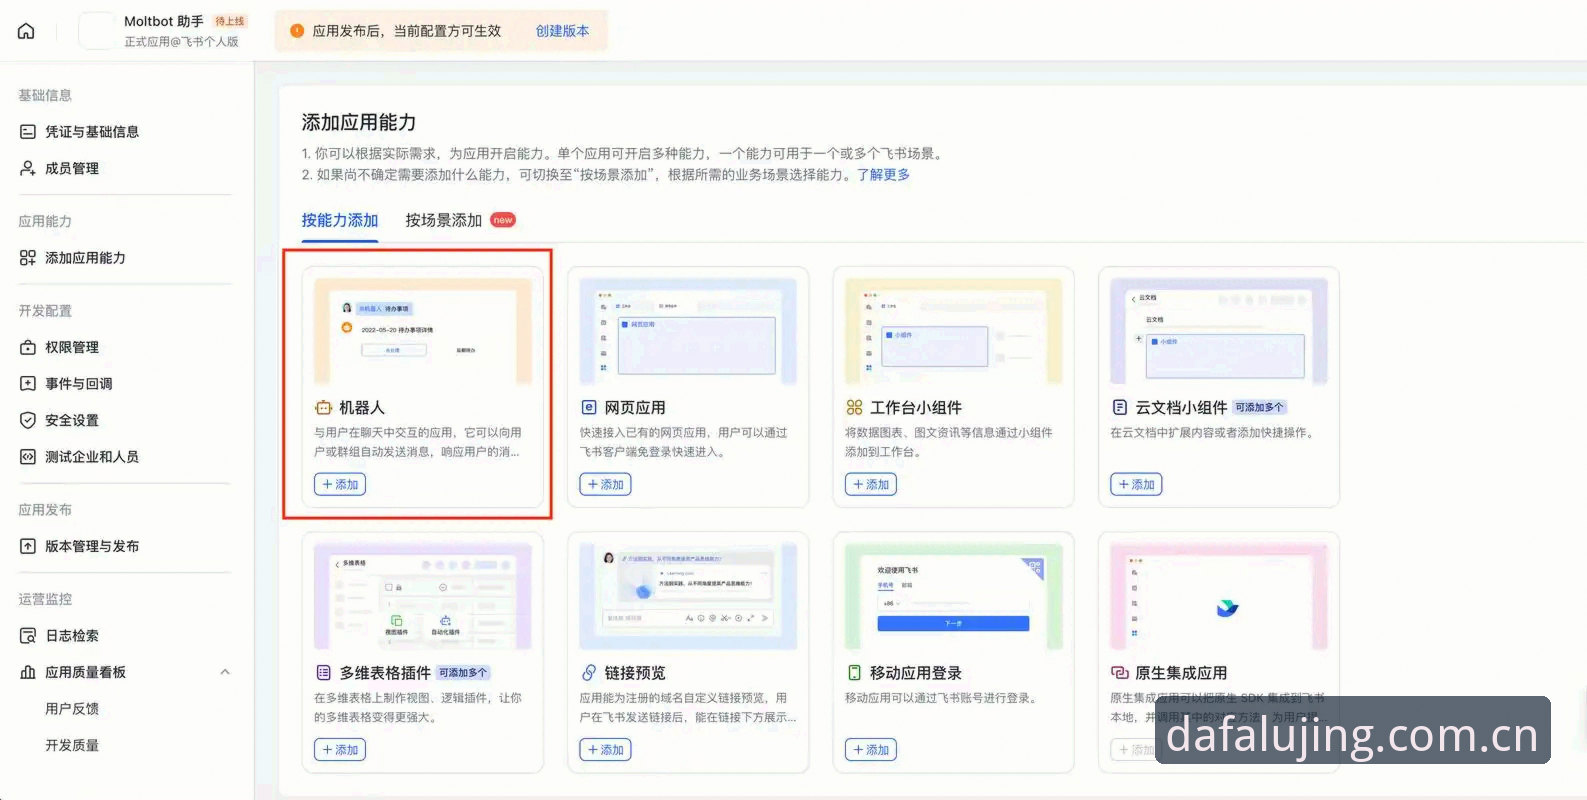Image resolution: width=1587 pixels, height=800 pixels.
Task: Select the 安全设置 shield icon
Action: pos(28,420)
